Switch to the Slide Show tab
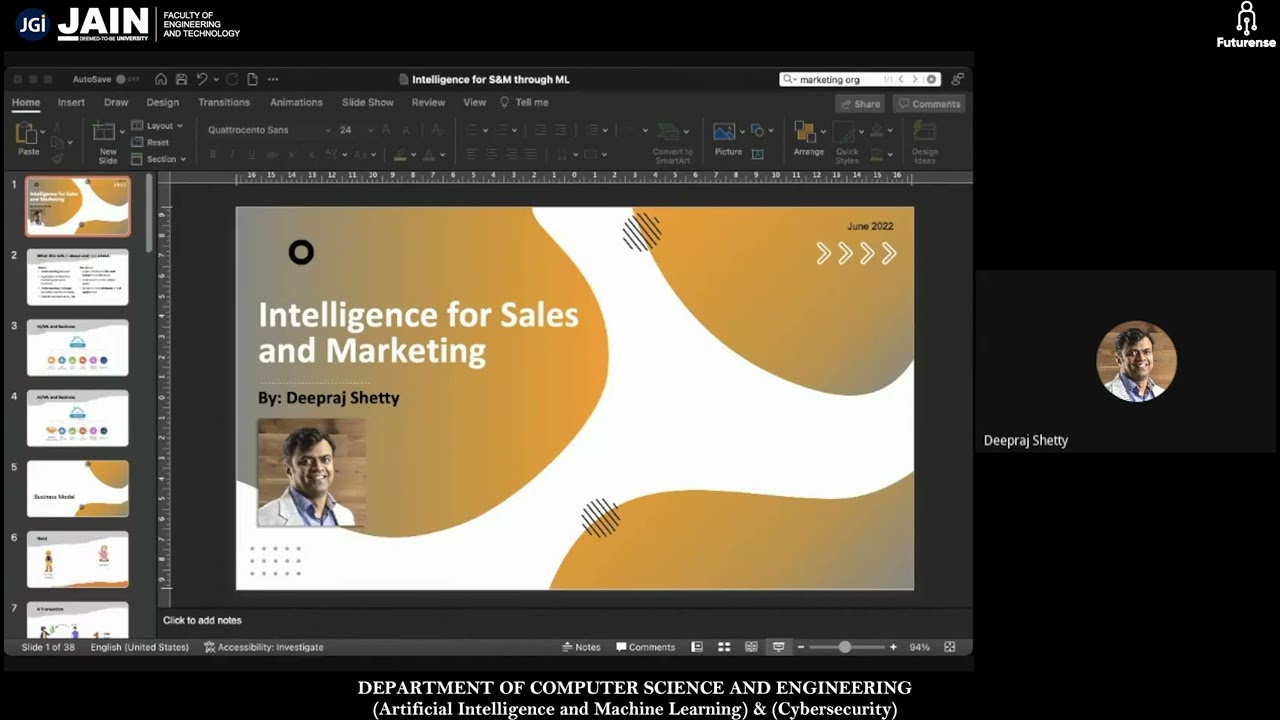Viewport: 1280px width, 720px height. point(368,102)
